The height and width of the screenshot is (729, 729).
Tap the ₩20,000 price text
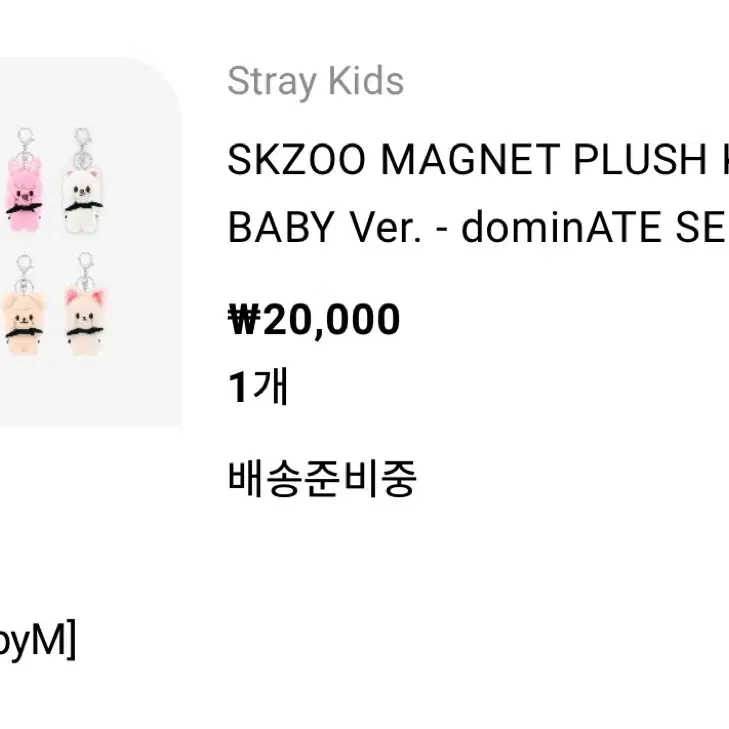[x=314, y=319]
